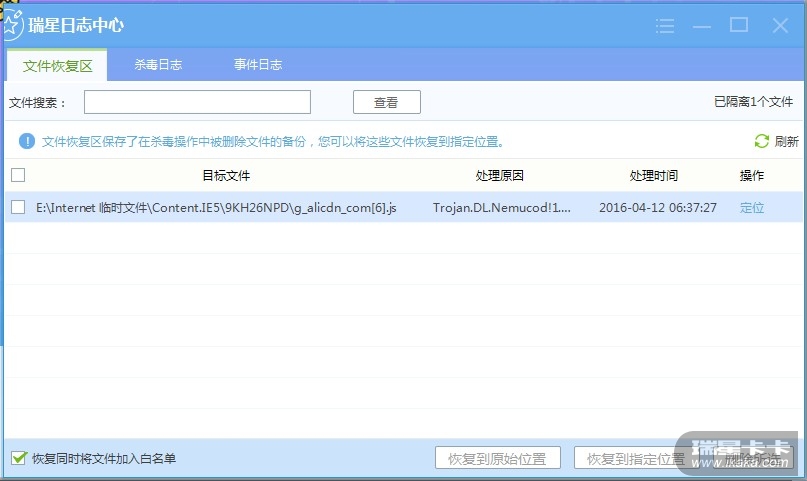807x481 pixels.
Task: Check the g_alicdn_com[6].js row checkbox
Action: click(18, 207)
